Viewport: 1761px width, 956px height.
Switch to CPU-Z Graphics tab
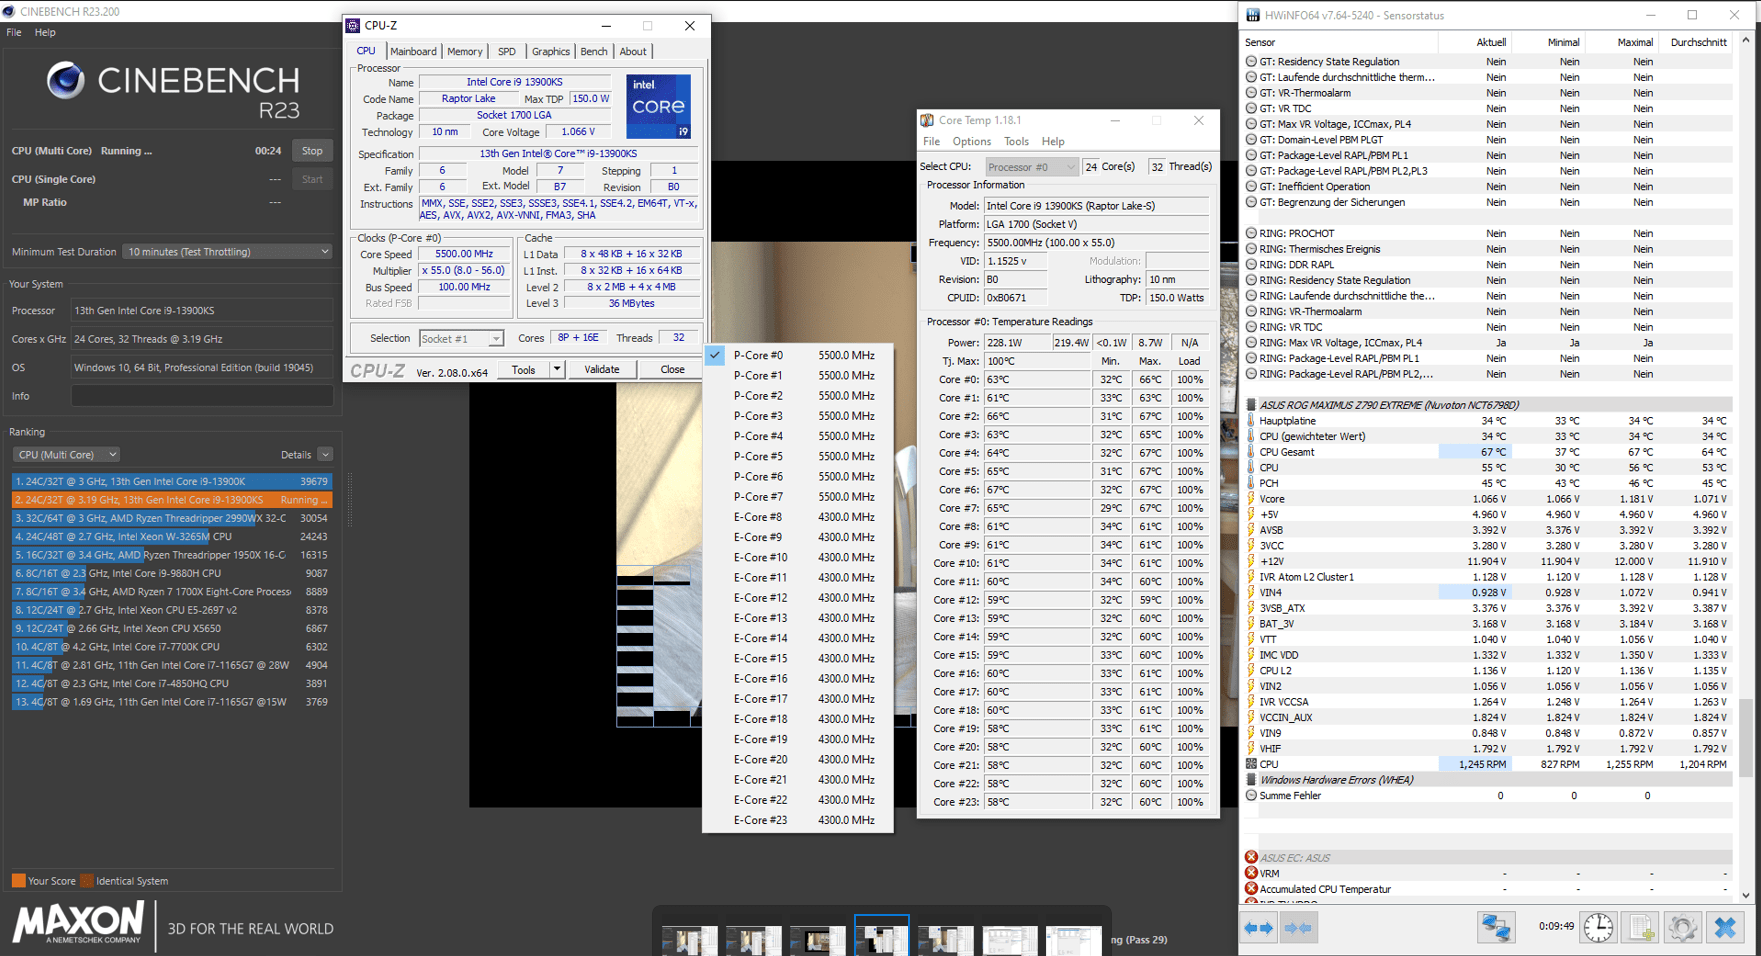tap(550, 51)
